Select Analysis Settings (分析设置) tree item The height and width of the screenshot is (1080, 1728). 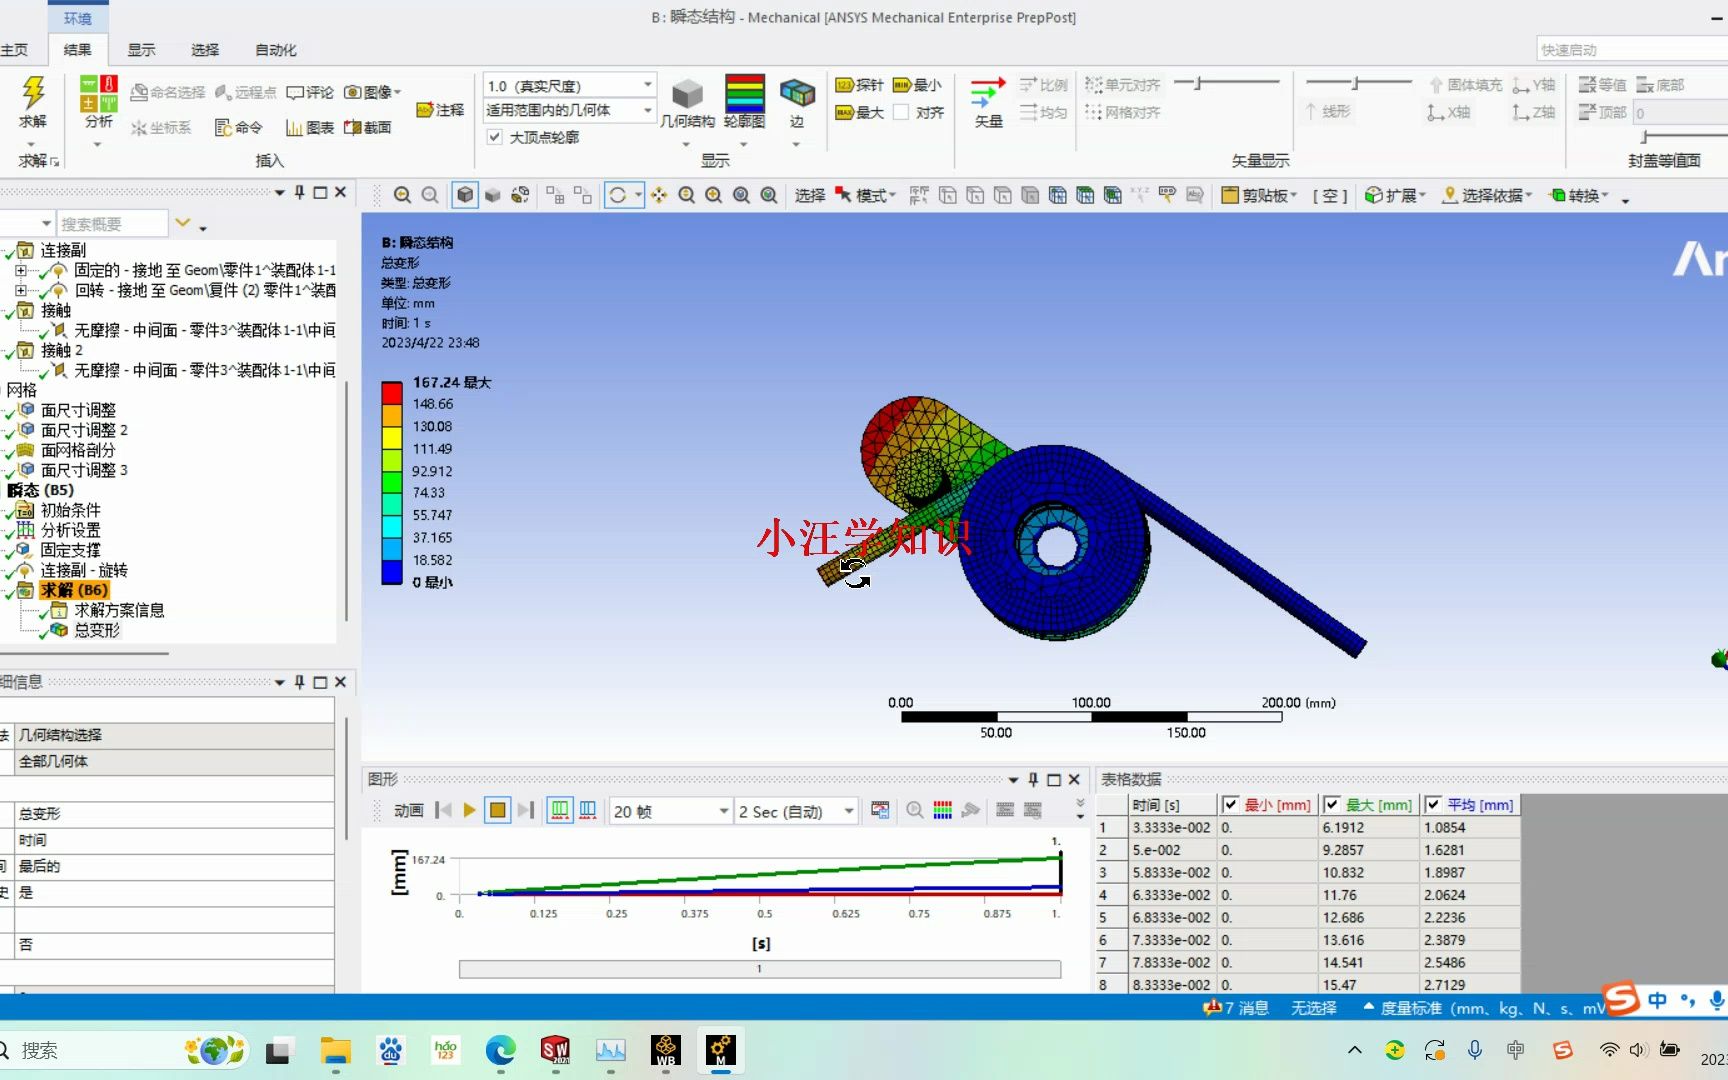click(70, 530)
